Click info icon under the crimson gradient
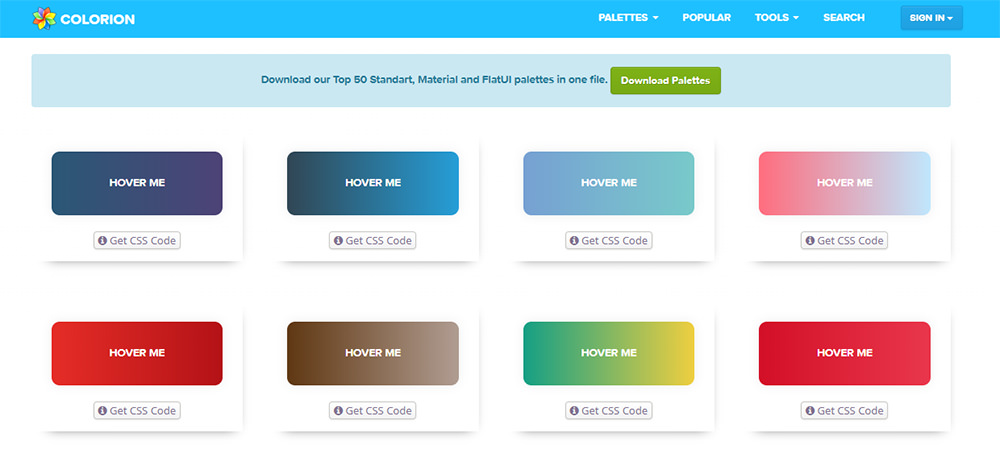The image size is (1000, 466). coord(810,411)
